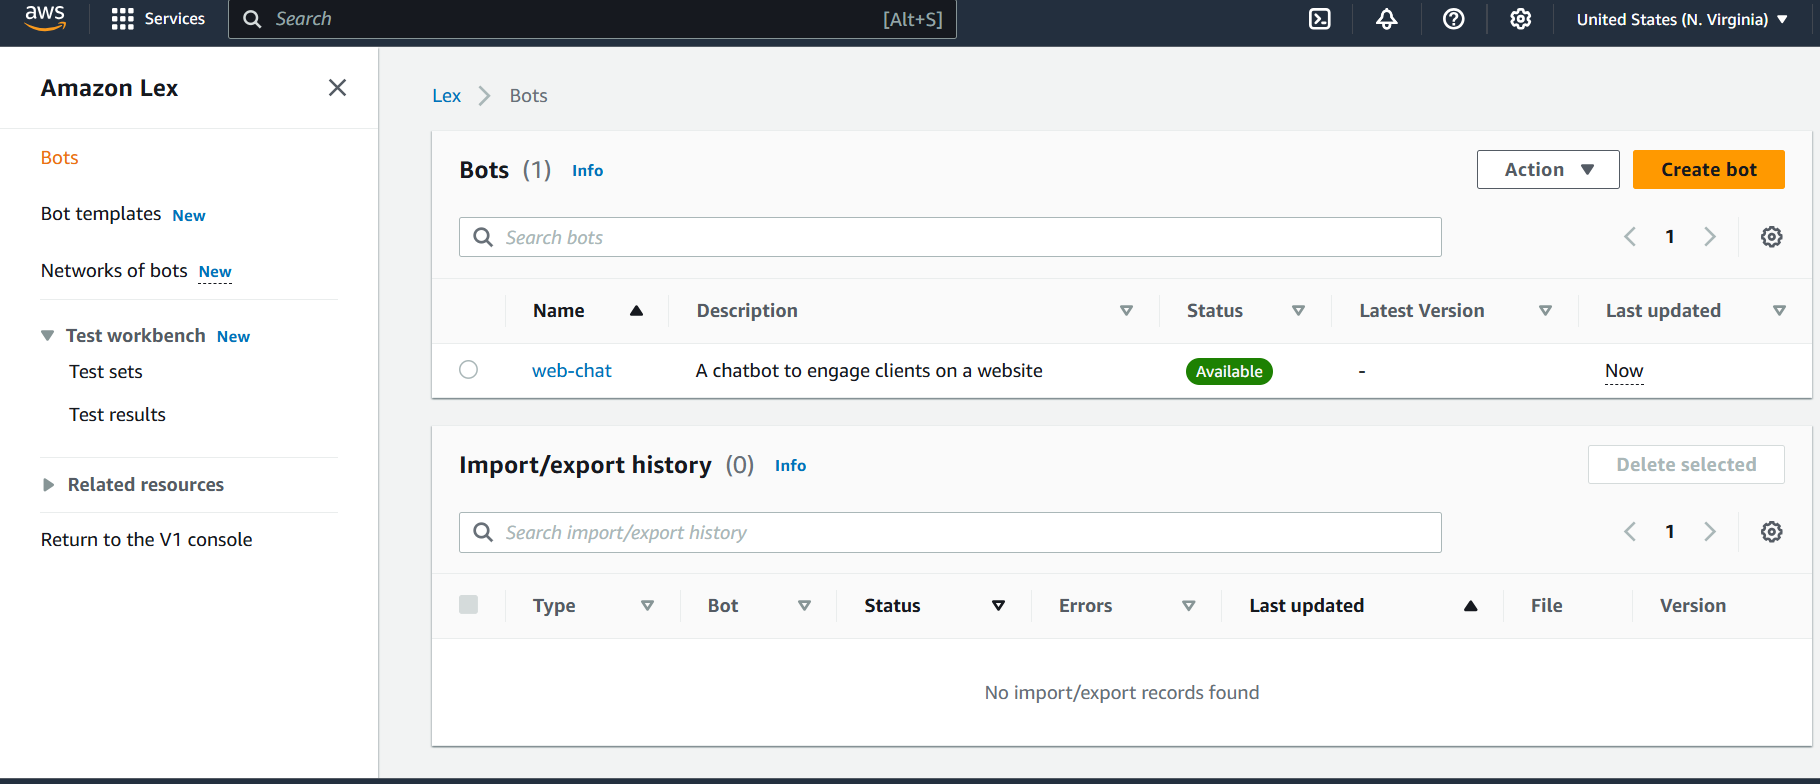Sort bots by Last updated arrow
1820x784 pixels.
click(x=1779, y=311)
